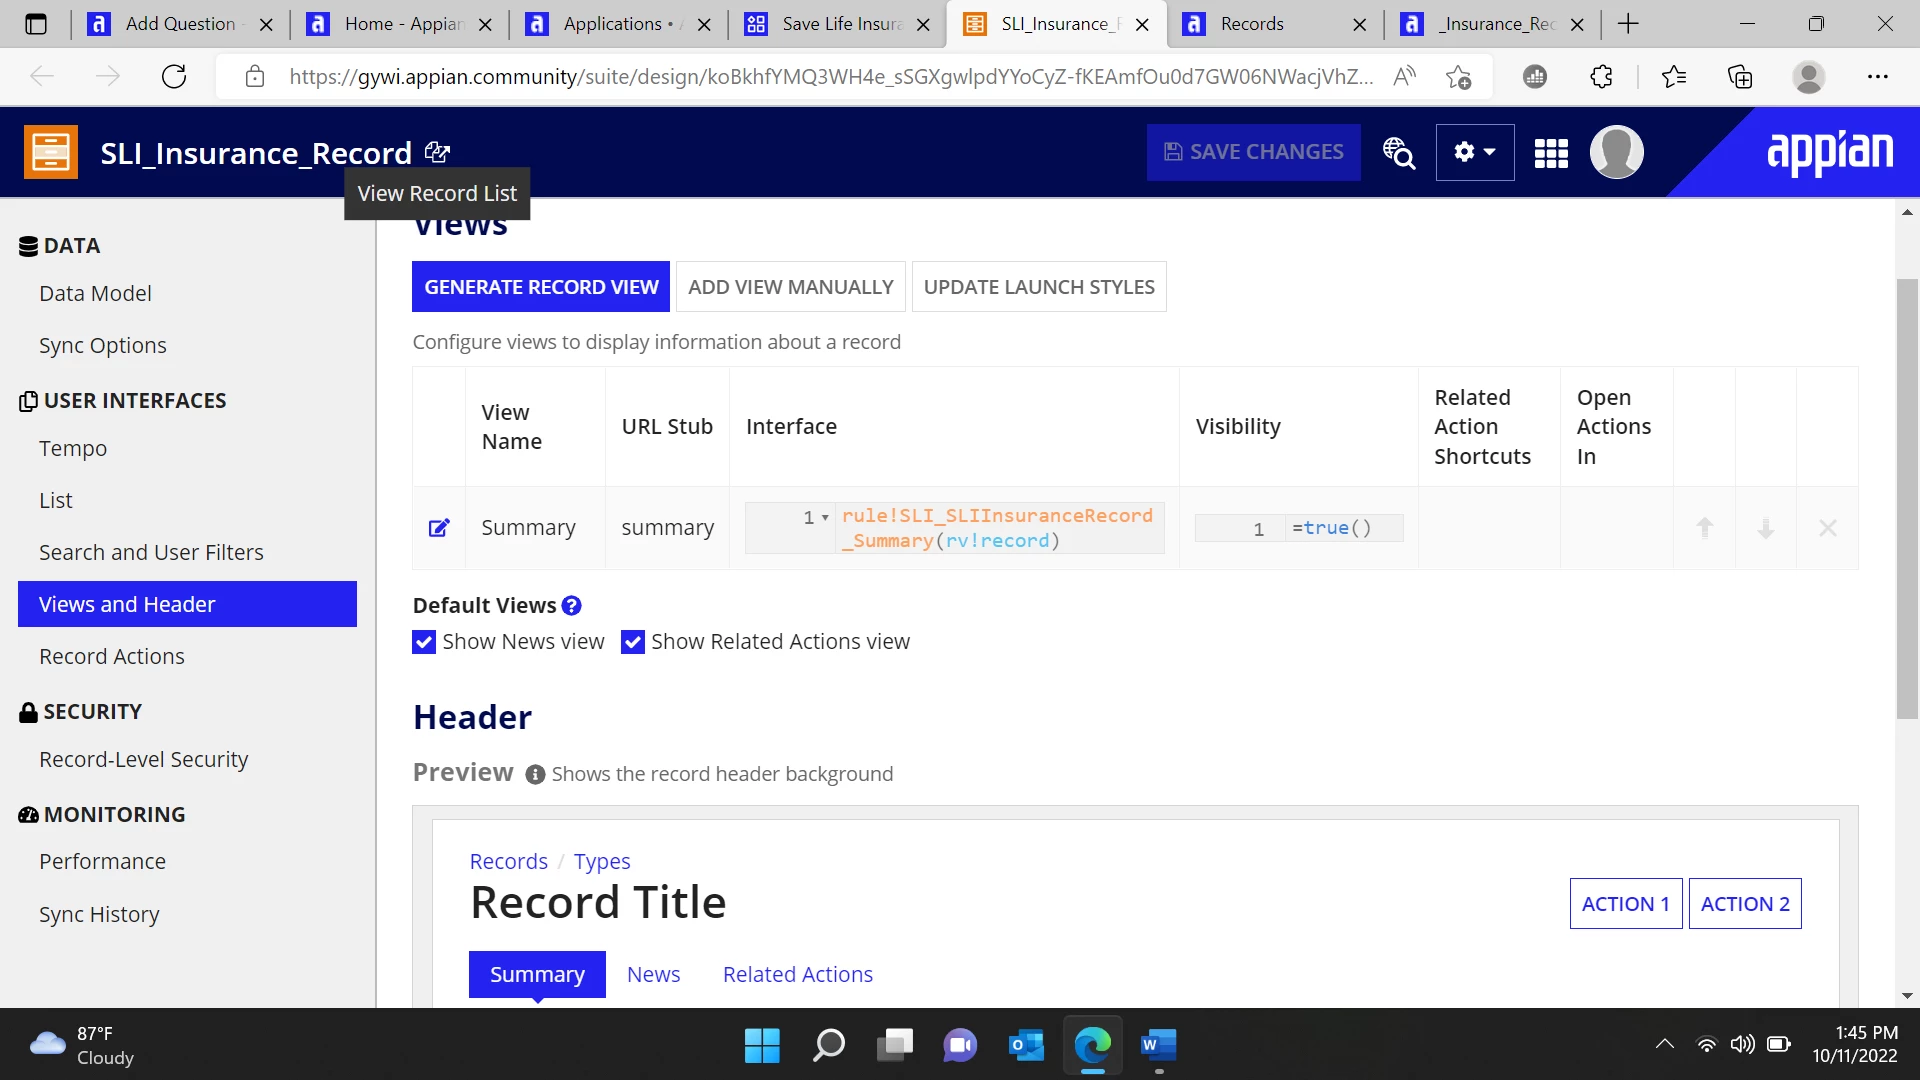Open browser Settings and more menu
This screenshot has width=1920, height=1080.
[x=1877, y=77]
